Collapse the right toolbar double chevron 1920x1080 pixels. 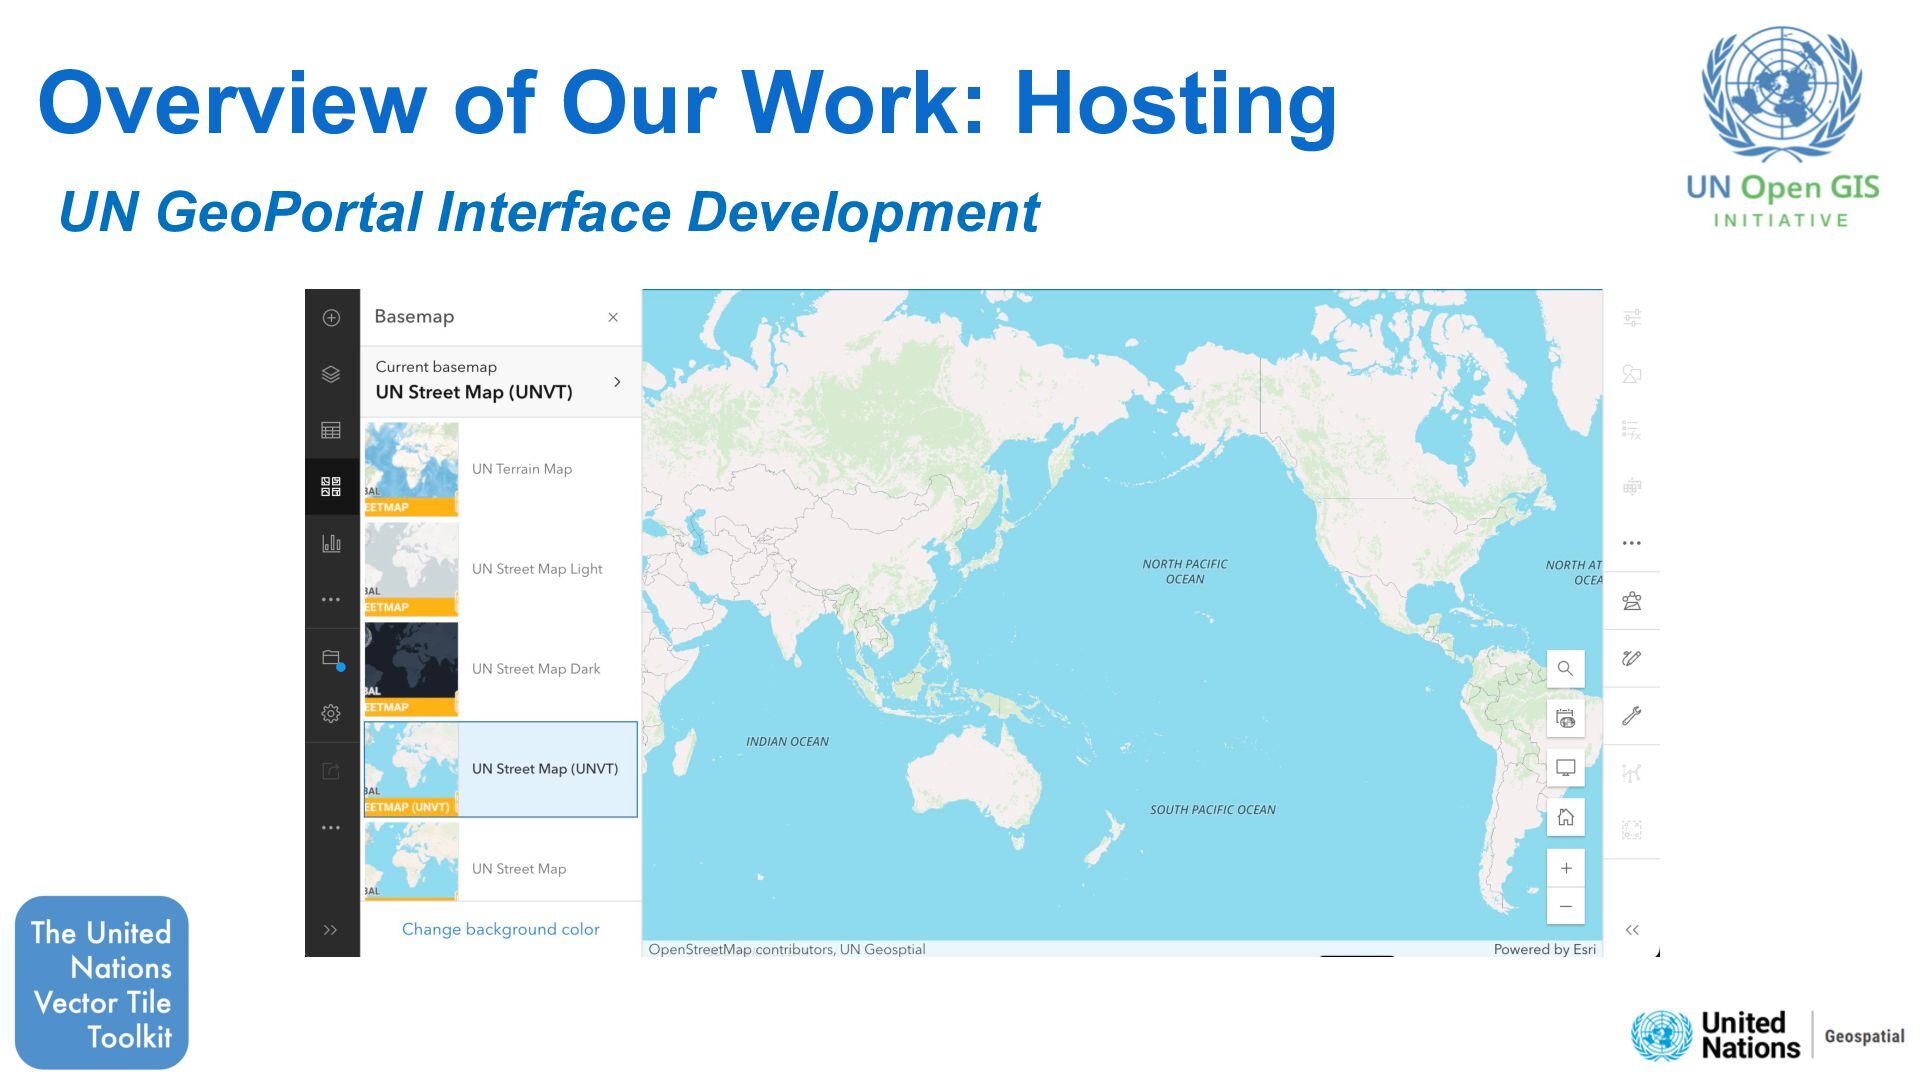[x=1632, y=930]
